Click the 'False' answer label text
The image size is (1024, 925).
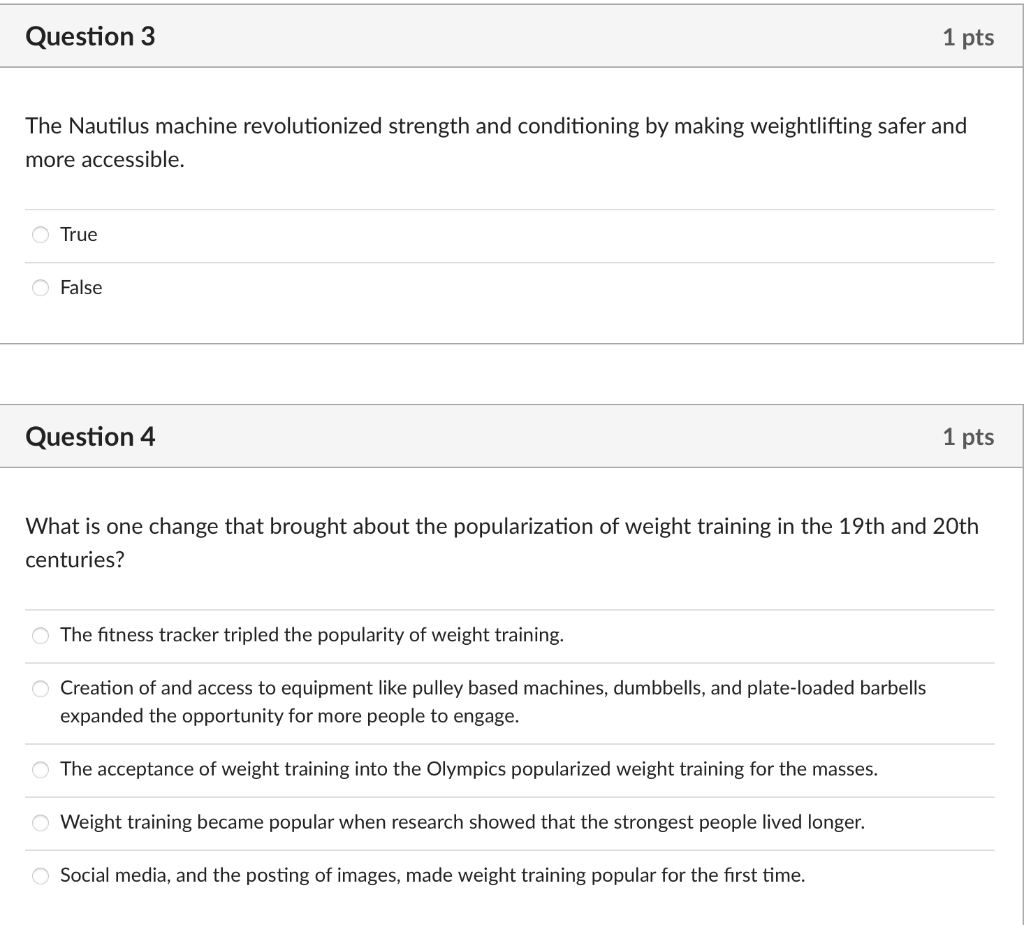click(81, 287)
